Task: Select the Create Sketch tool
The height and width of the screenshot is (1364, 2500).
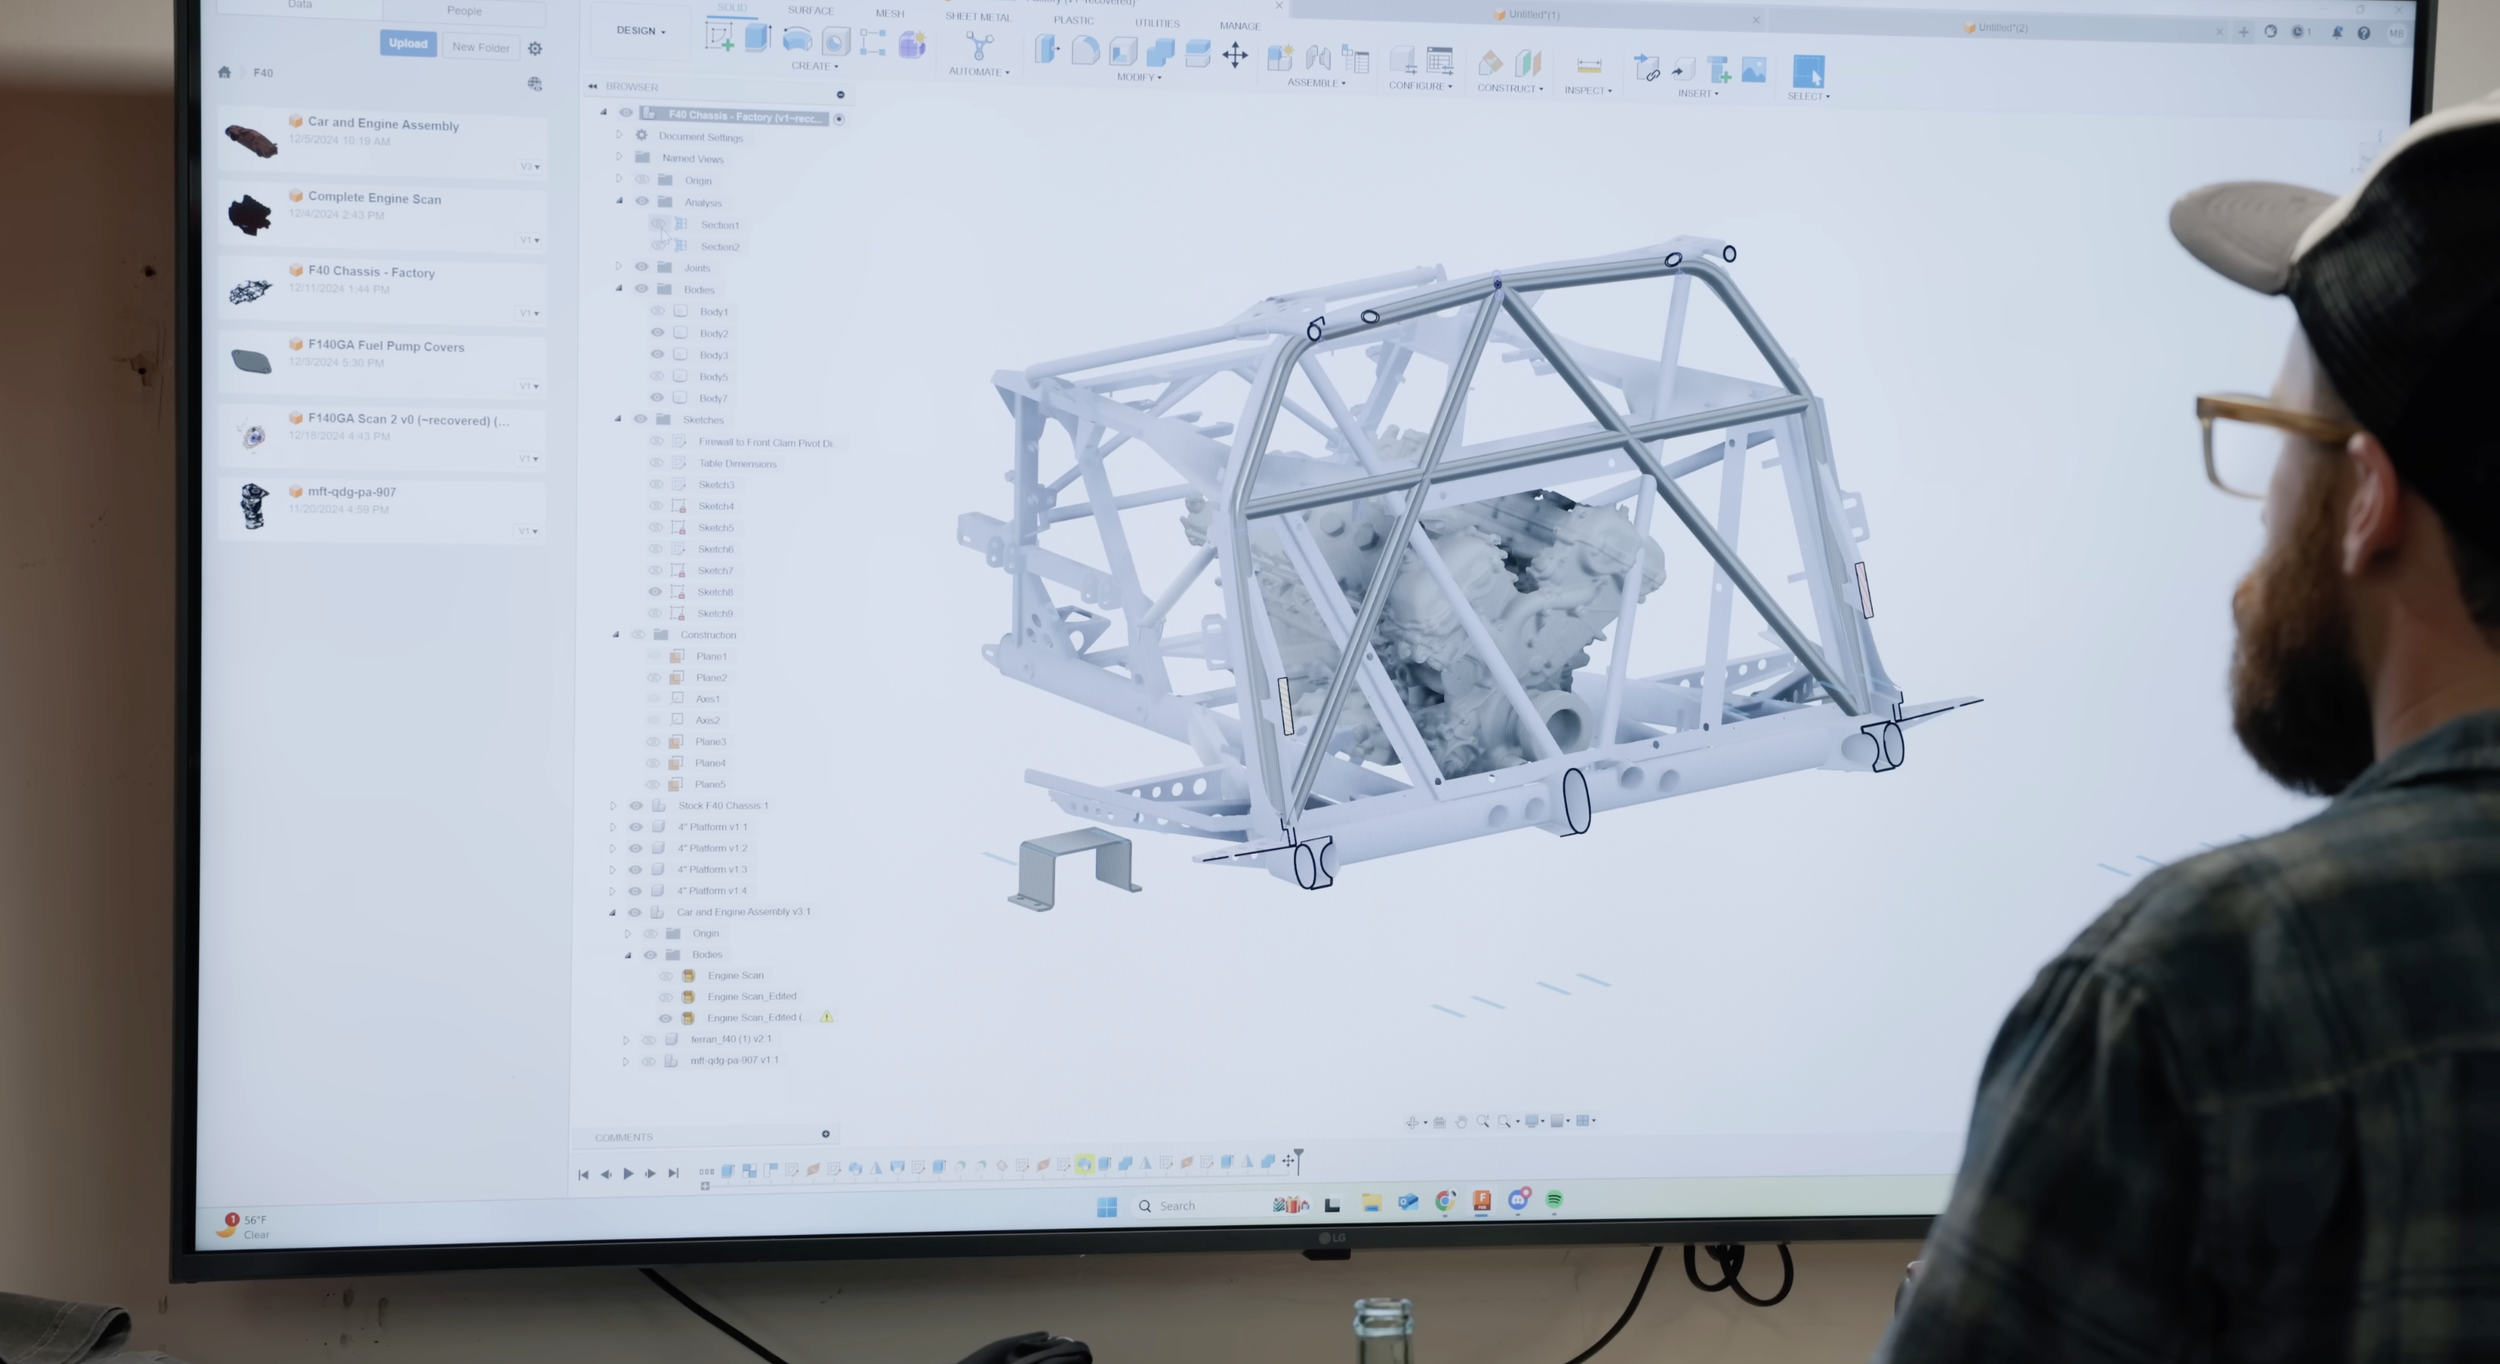Action: pos(720,38)
